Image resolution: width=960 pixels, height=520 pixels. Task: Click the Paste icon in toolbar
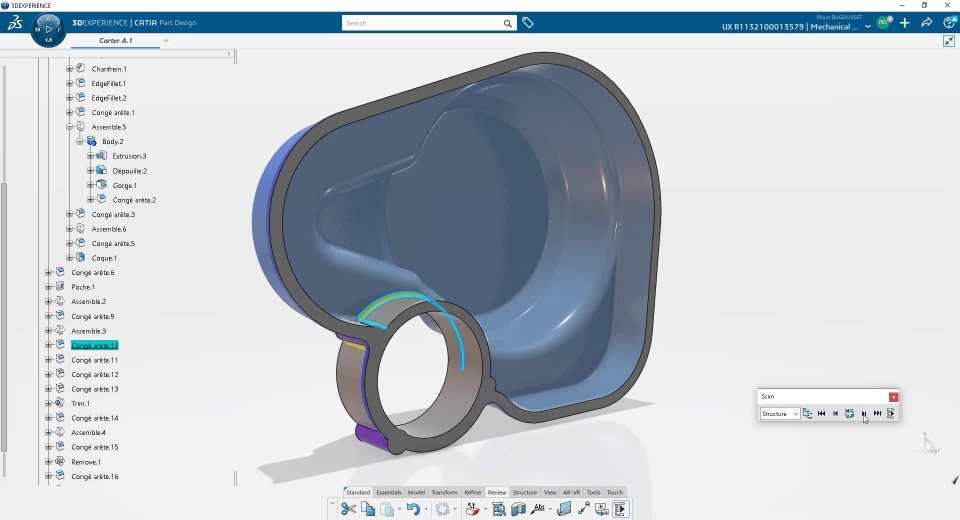tap(387, 508)
